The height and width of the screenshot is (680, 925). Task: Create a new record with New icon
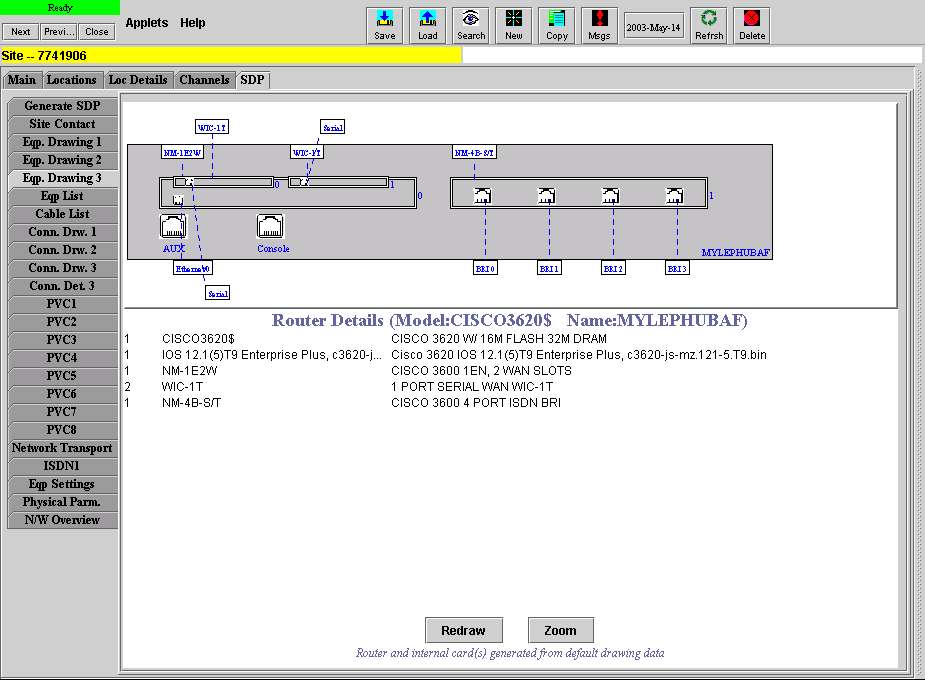[x=514, y=25]
